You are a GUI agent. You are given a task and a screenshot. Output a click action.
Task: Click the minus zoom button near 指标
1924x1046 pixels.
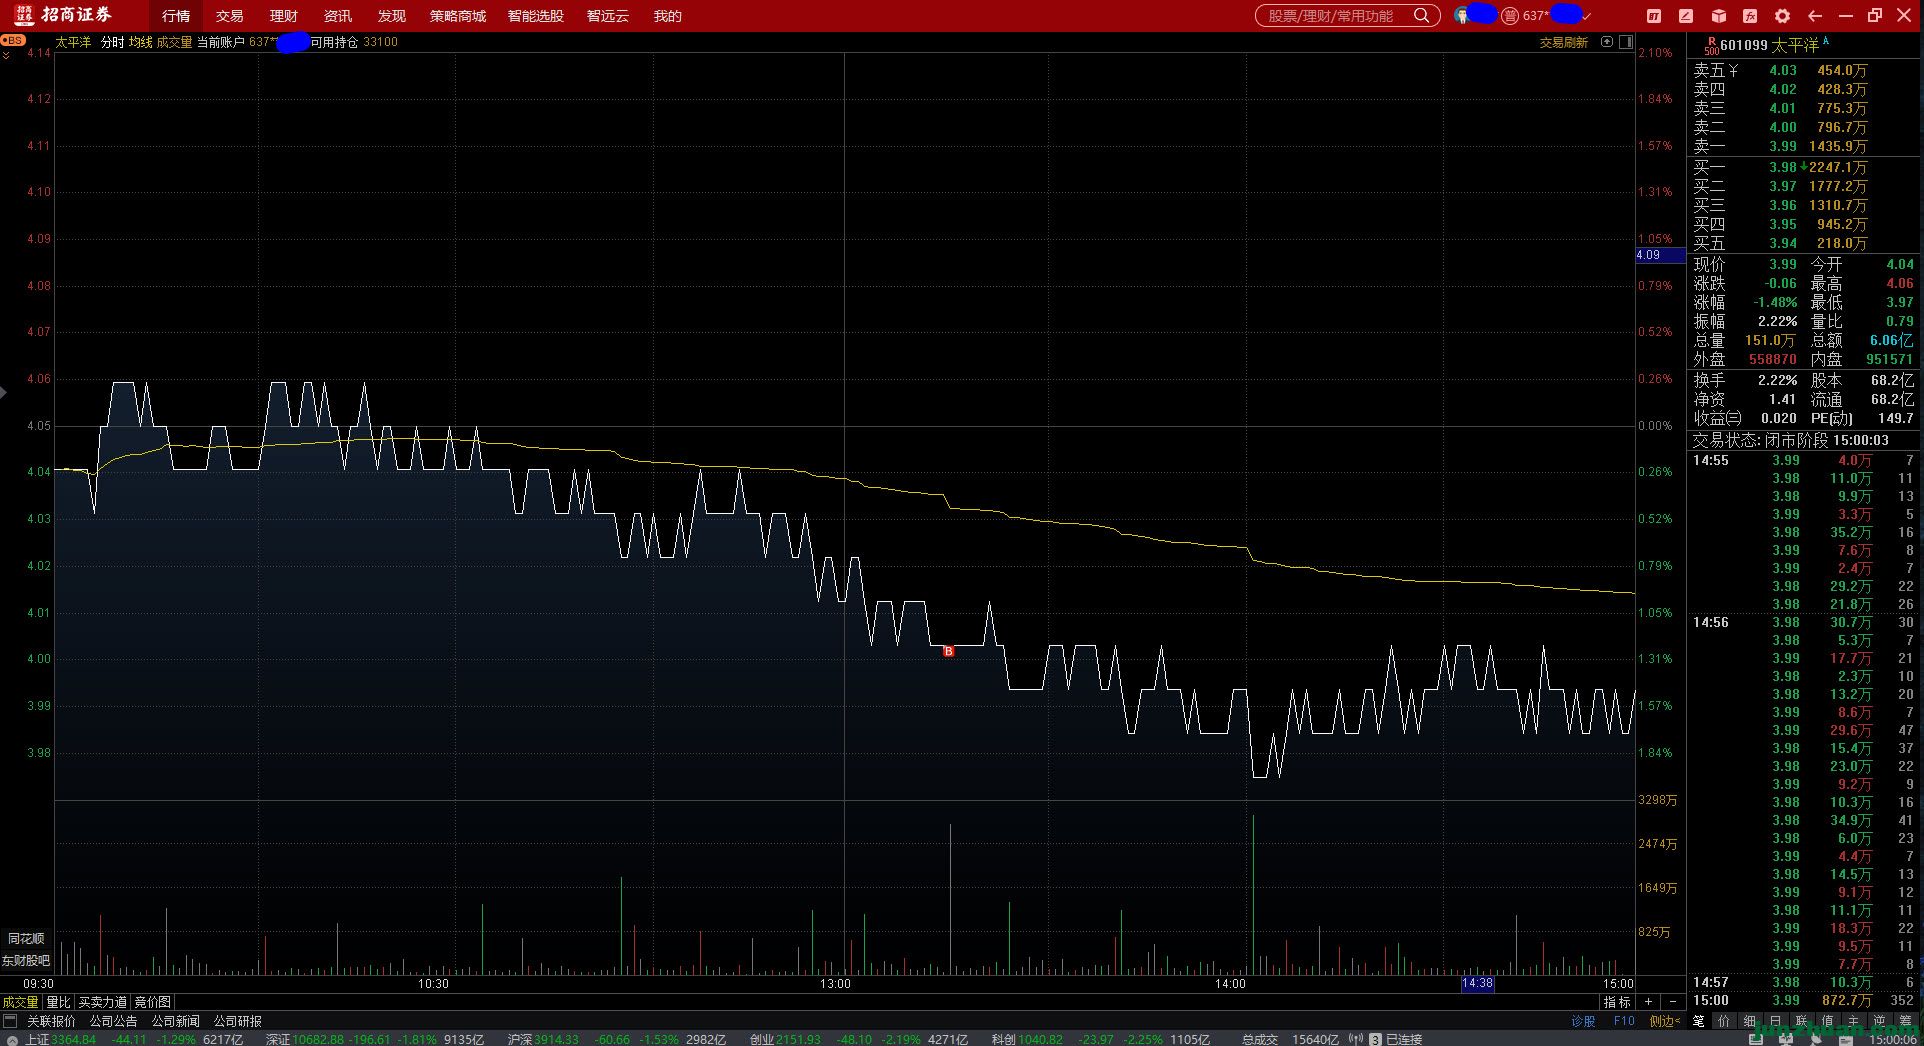point(1673,1002)
